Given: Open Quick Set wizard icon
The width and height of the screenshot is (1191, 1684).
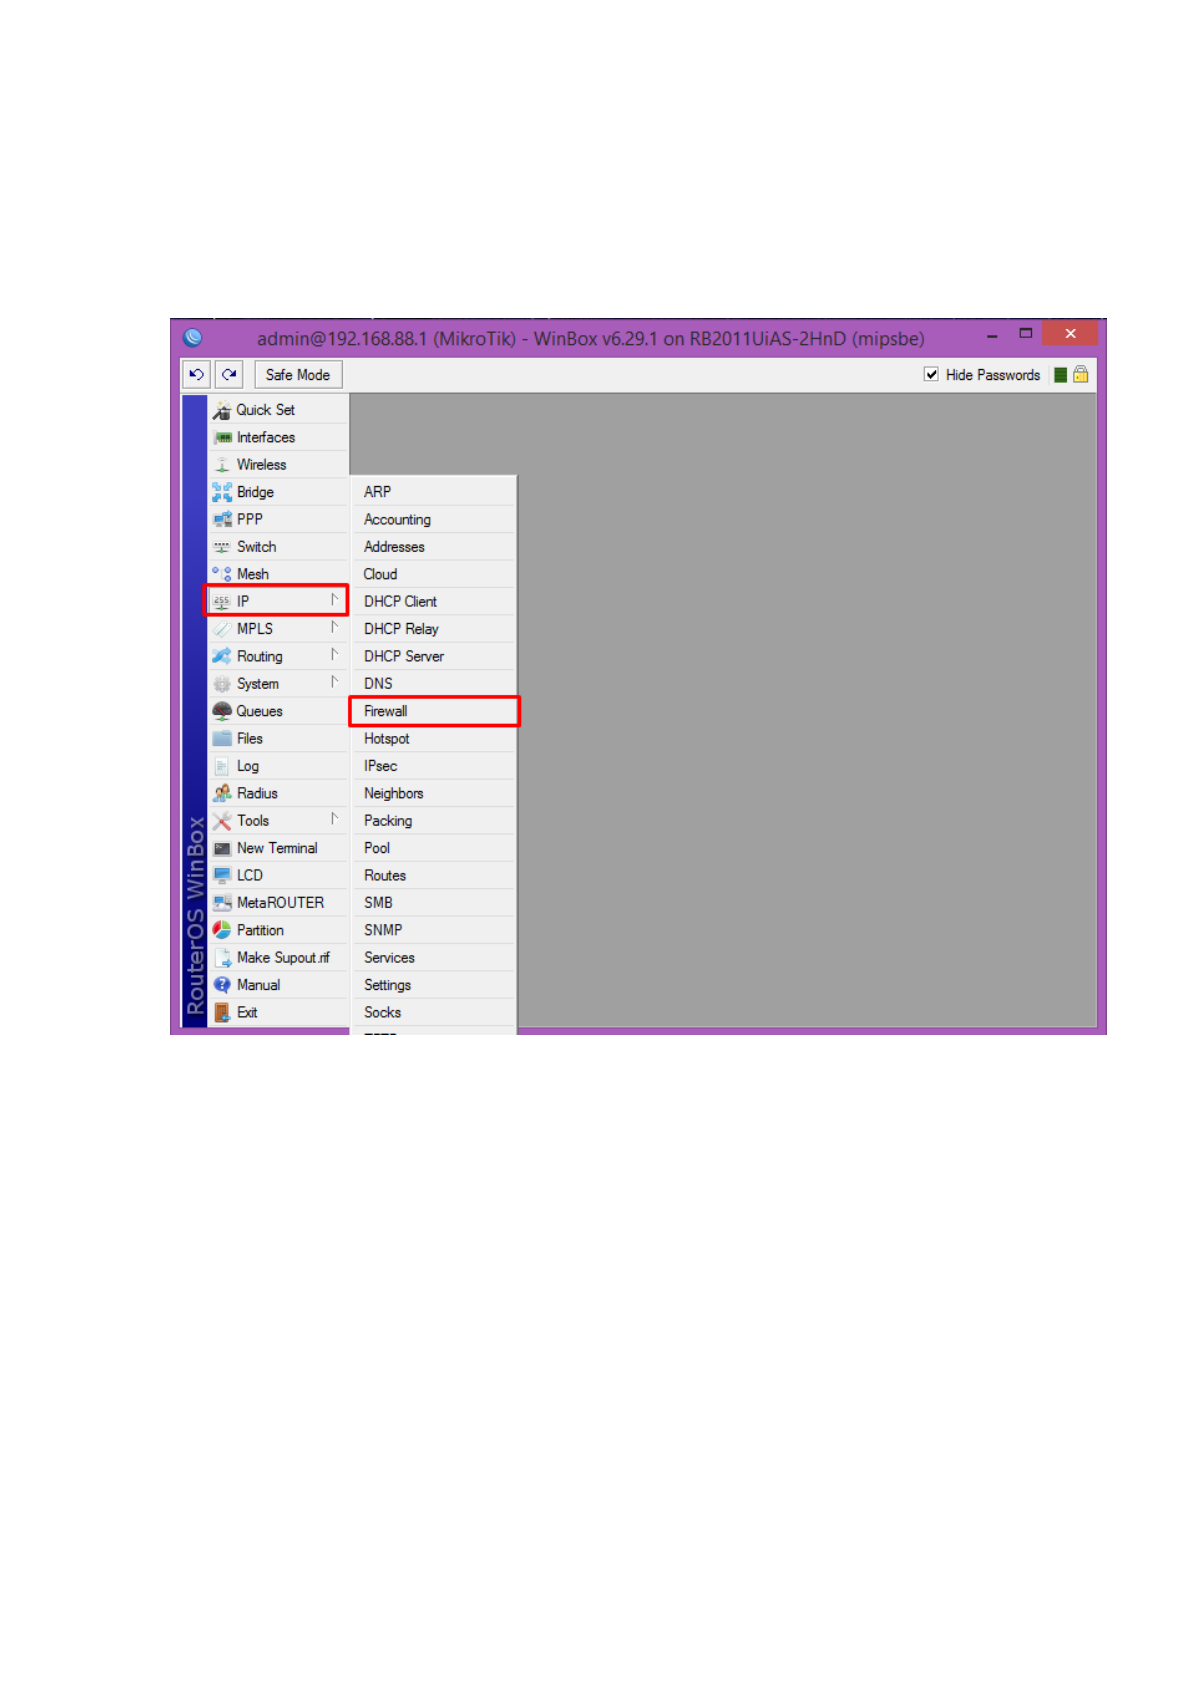Looking at the screenshot, I should 222,410.
